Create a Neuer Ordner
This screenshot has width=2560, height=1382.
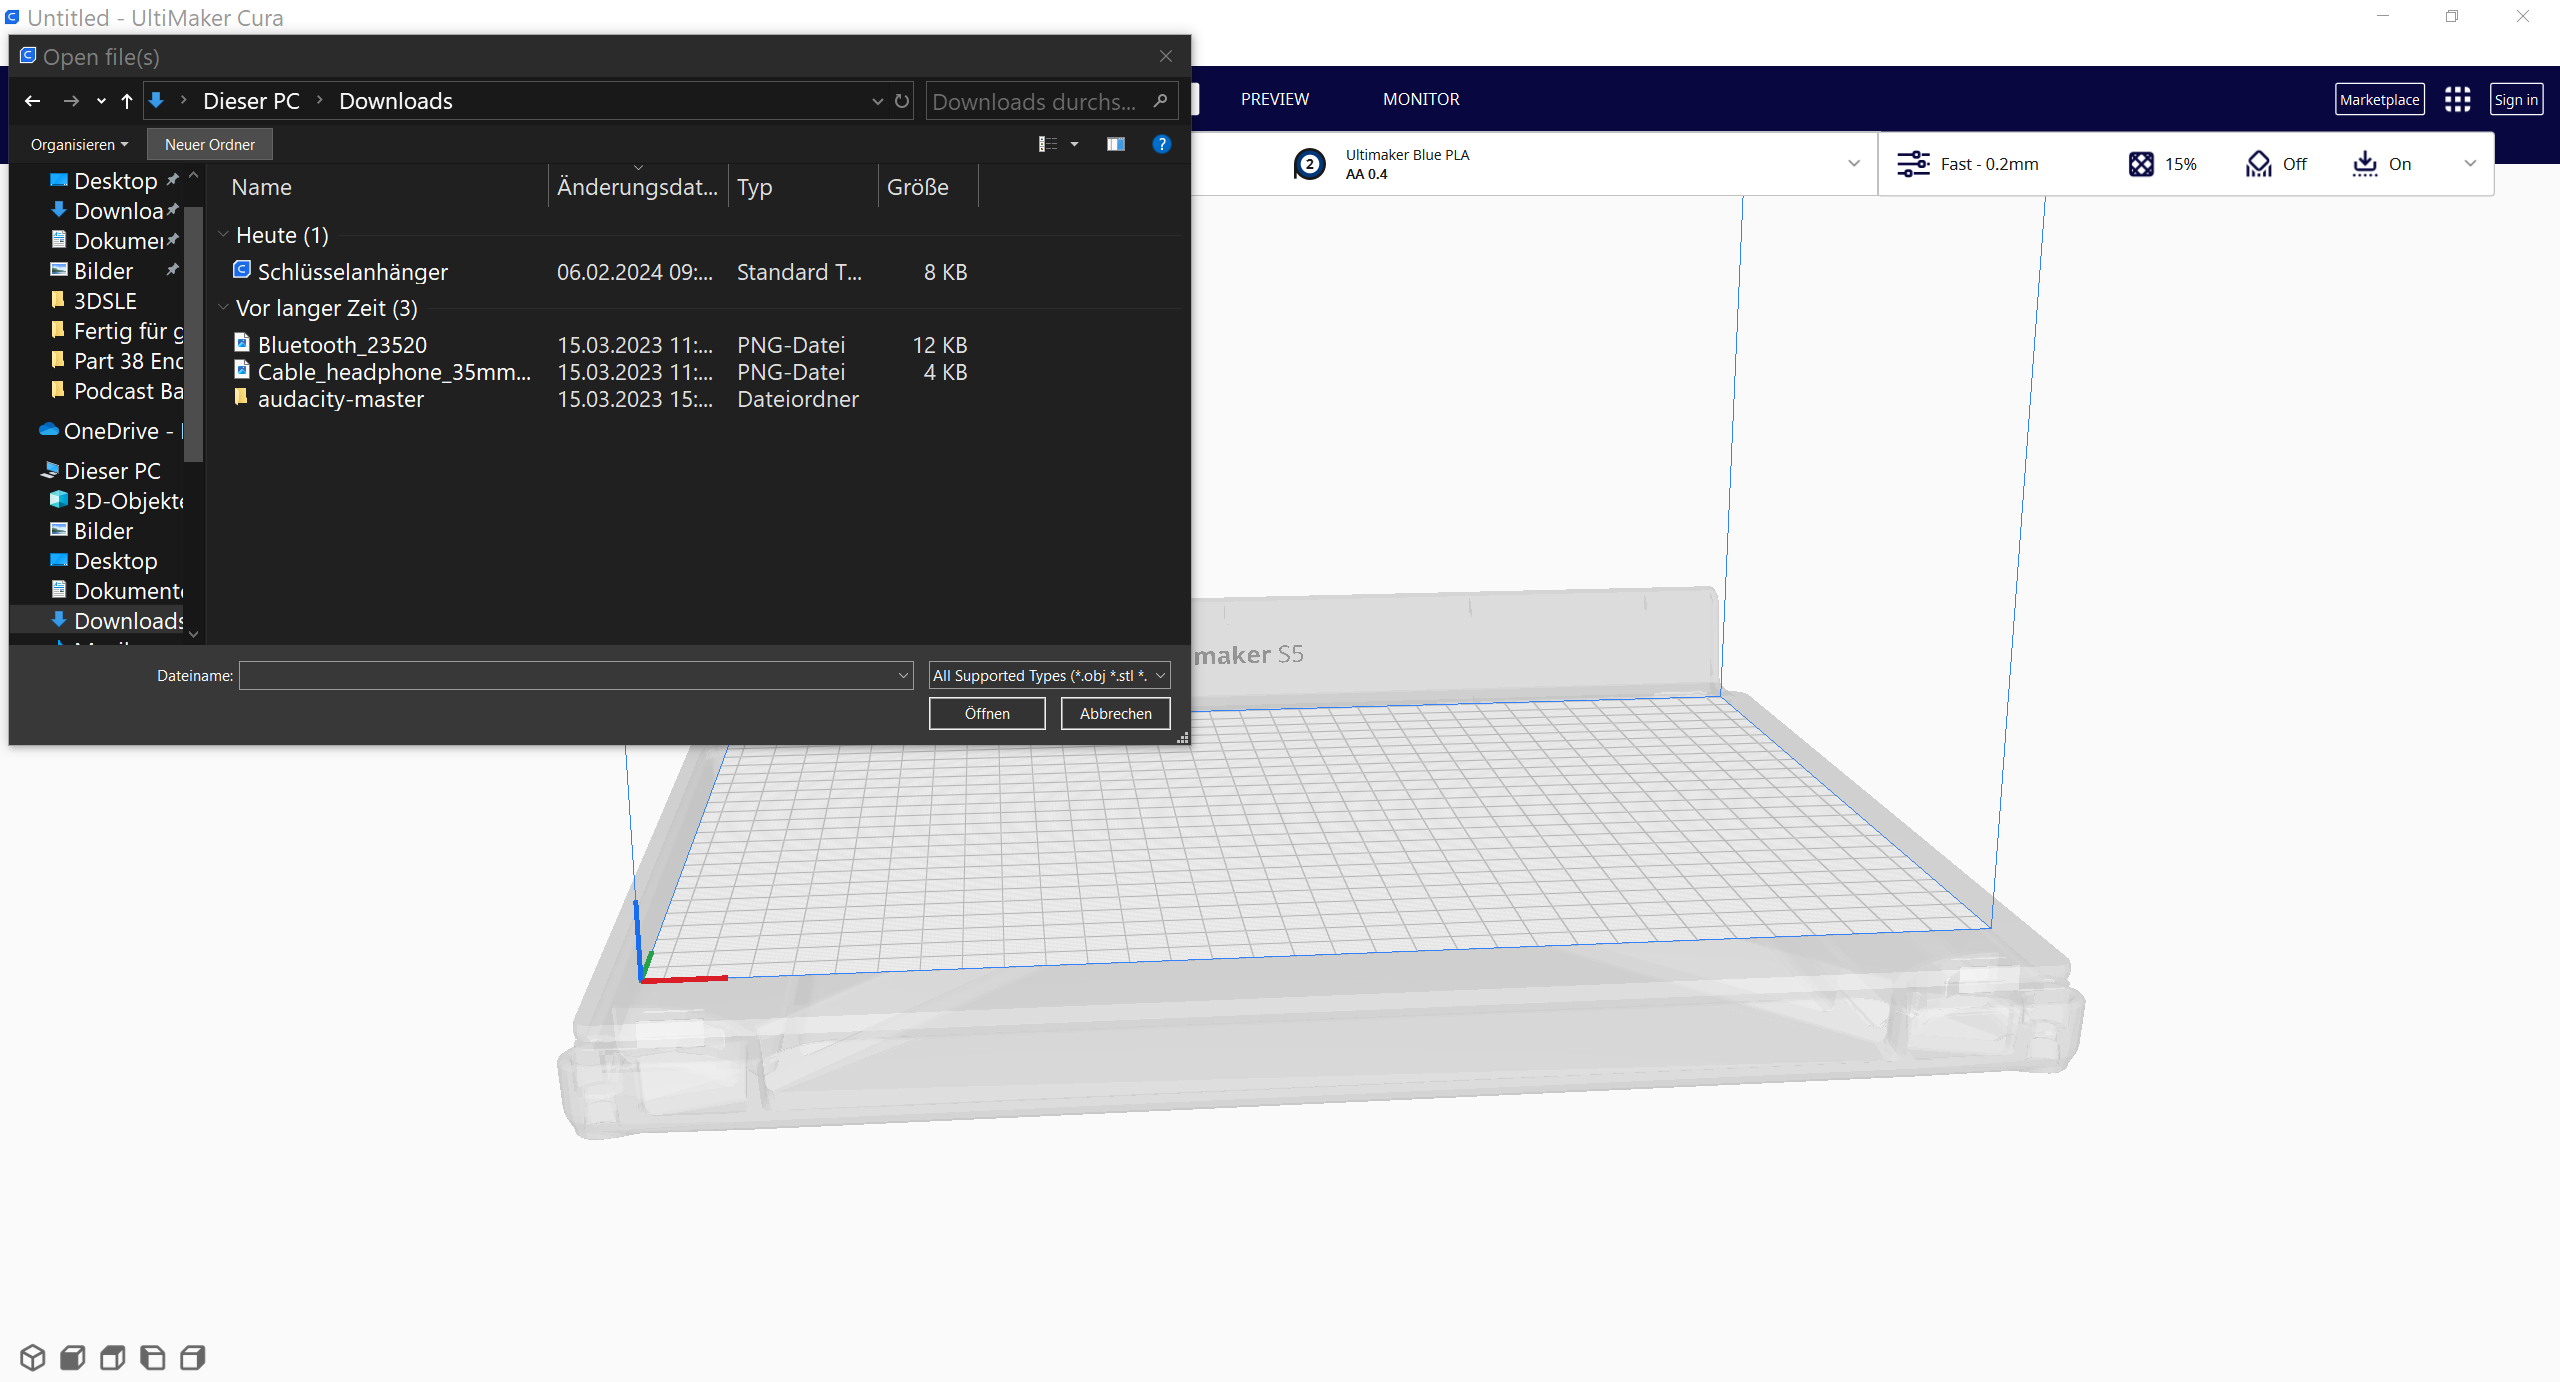[209, 144]
